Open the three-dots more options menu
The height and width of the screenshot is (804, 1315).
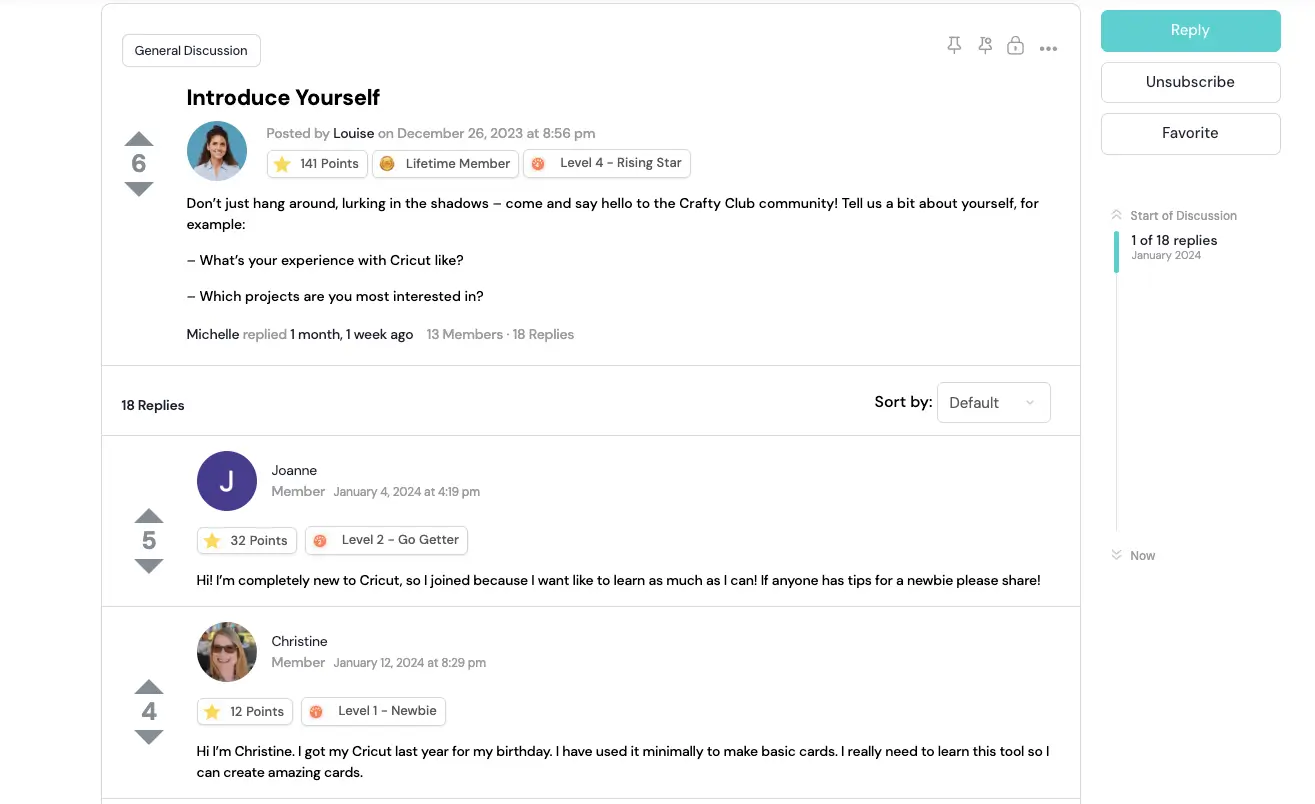point(1048,48)
